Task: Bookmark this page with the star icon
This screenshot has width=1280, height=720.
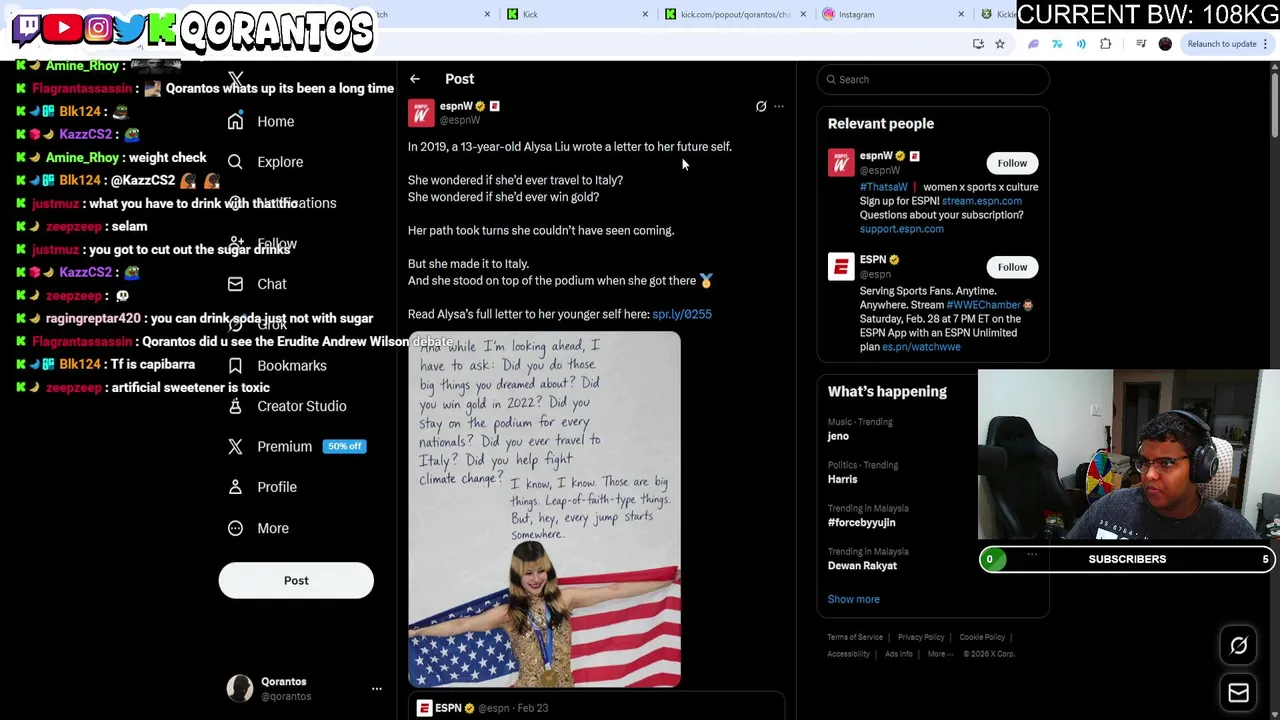Action: [999, 44]
